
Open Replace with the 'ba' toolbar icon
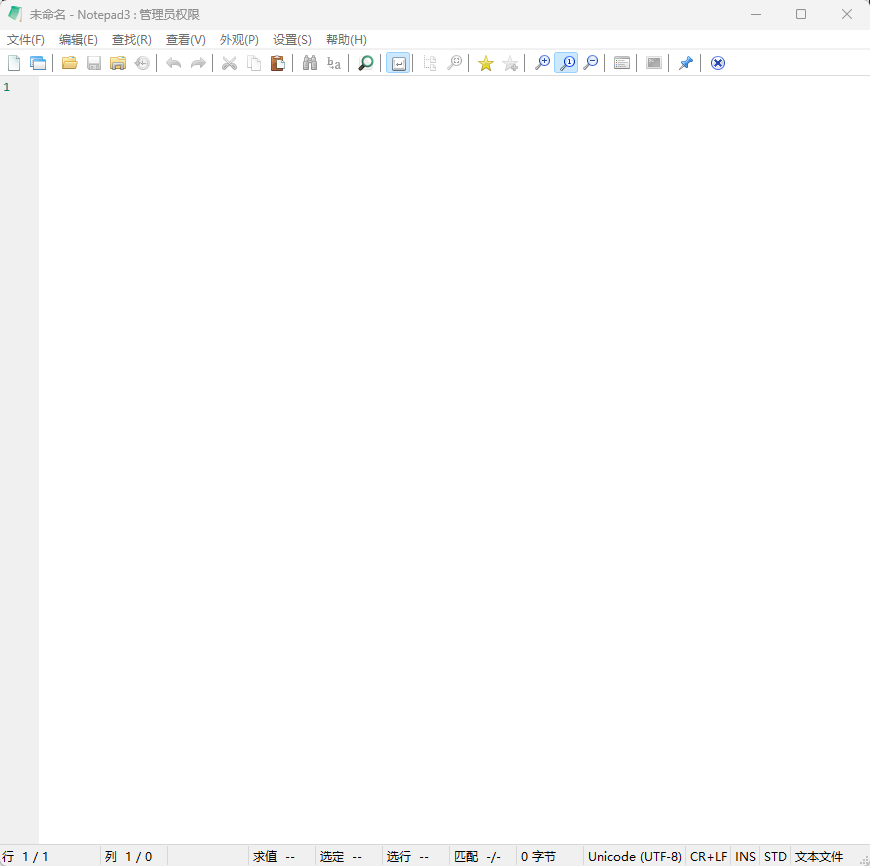coord(333,62)
